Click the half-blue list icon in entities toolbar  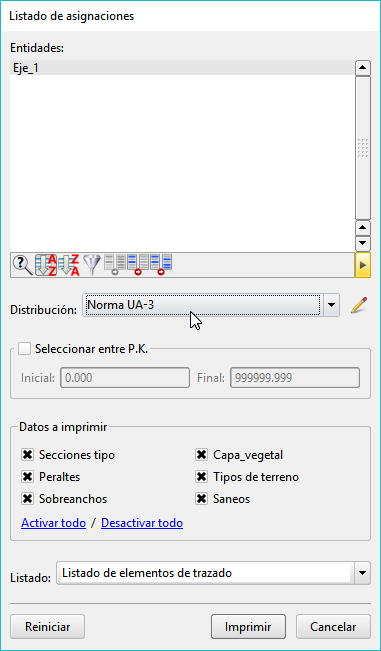pos(138,265)
